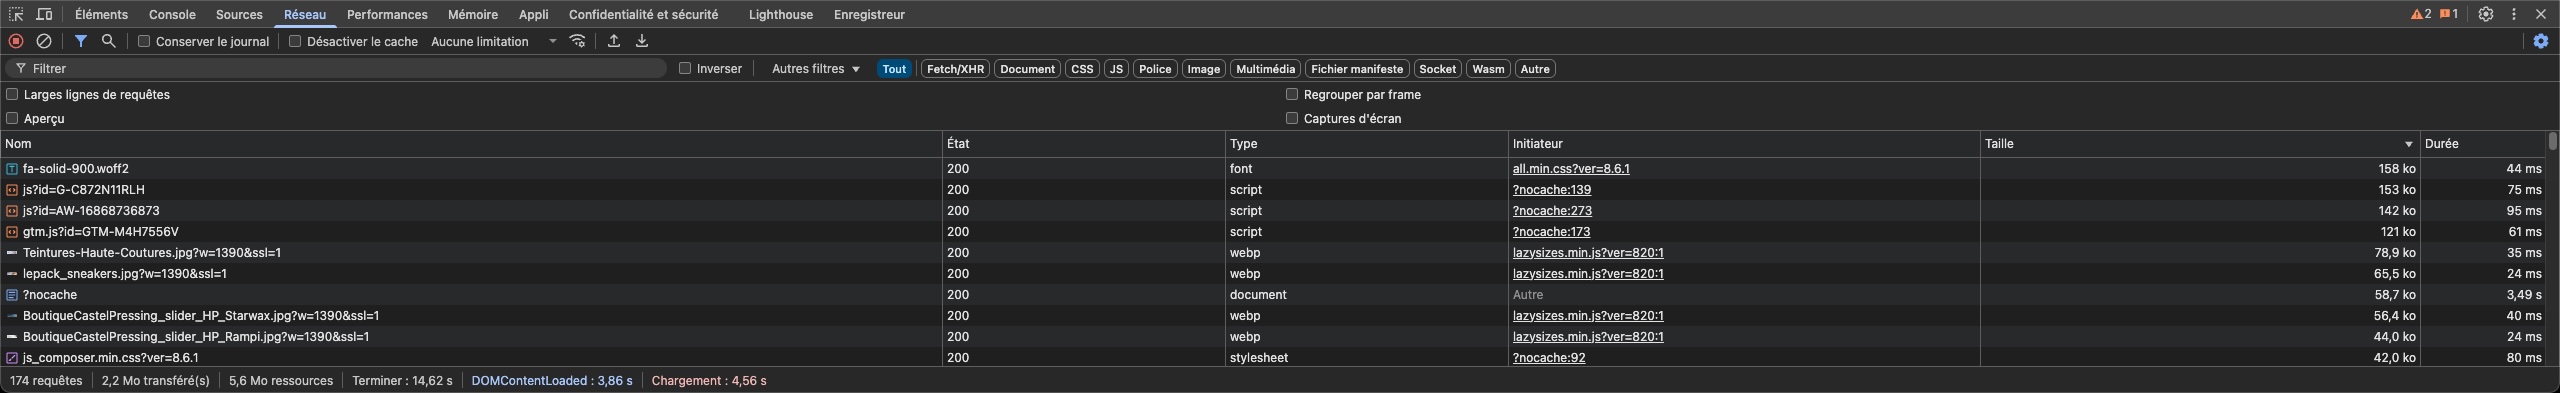Filter requests by Police
The image size is (2560, 393).
point(1154,69)
